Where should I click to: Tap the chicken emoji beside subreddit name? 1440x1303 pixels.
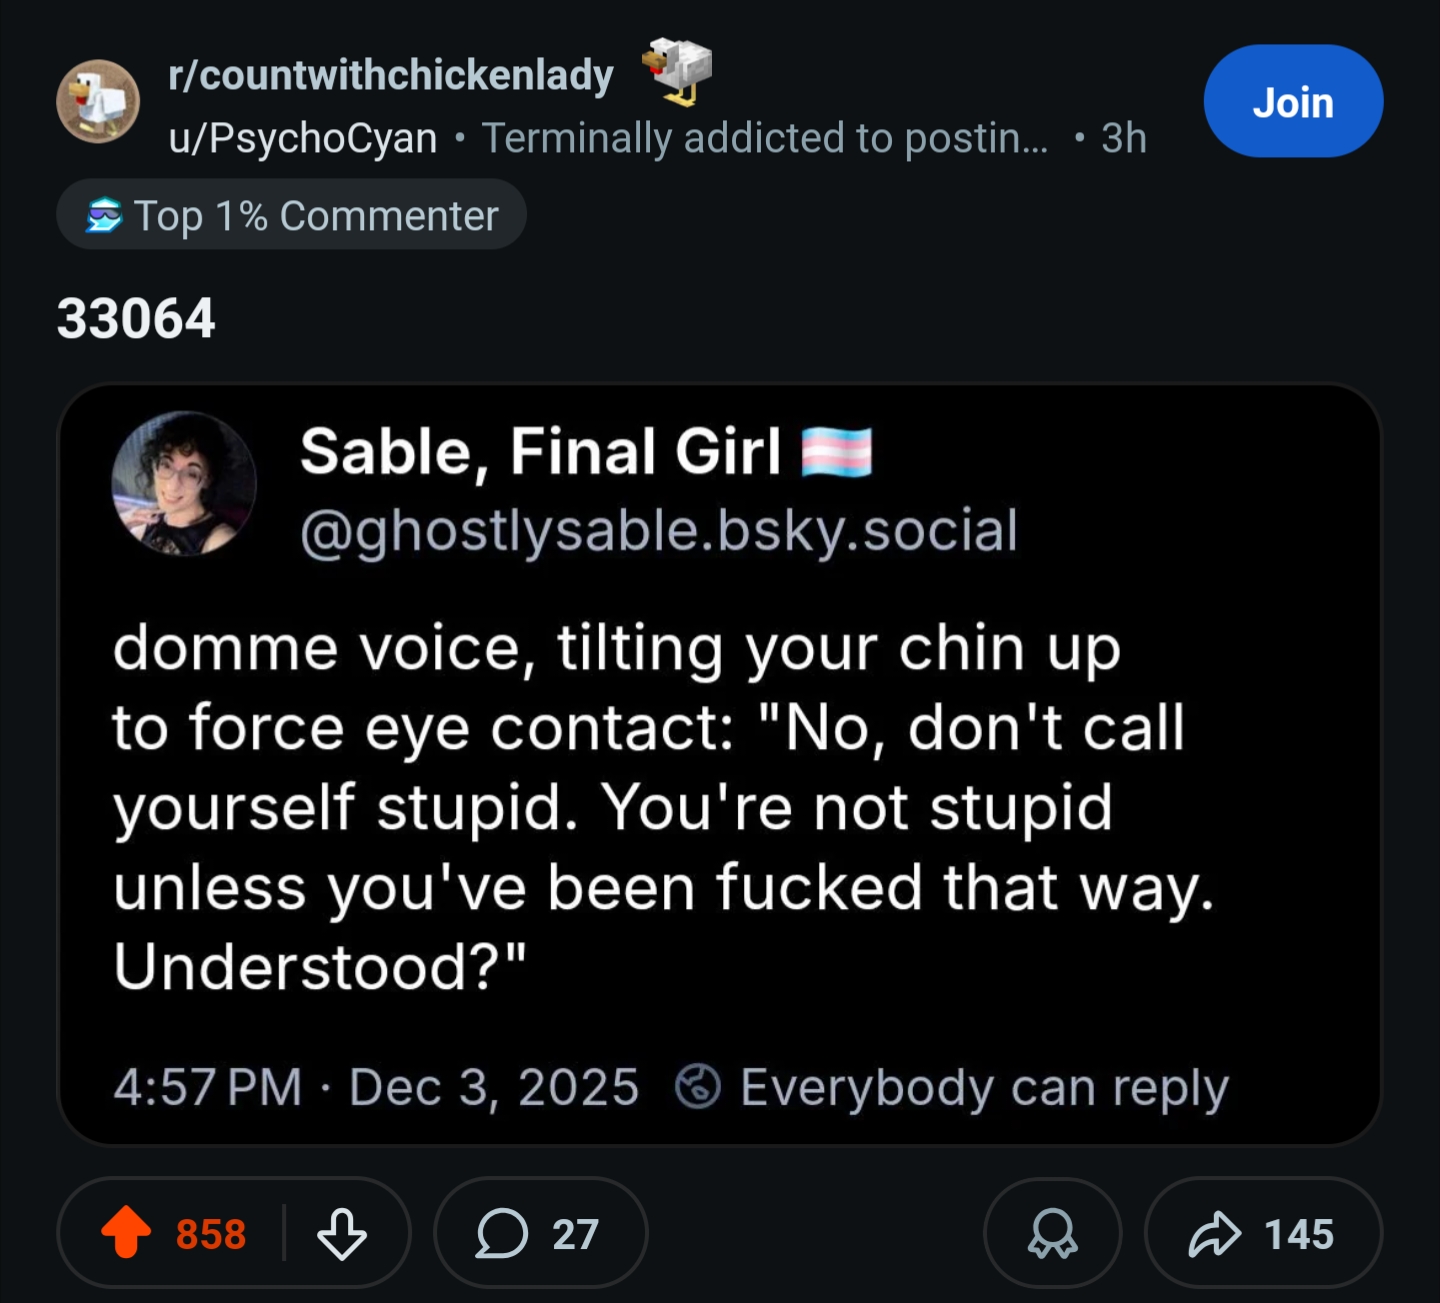(677, 70)
